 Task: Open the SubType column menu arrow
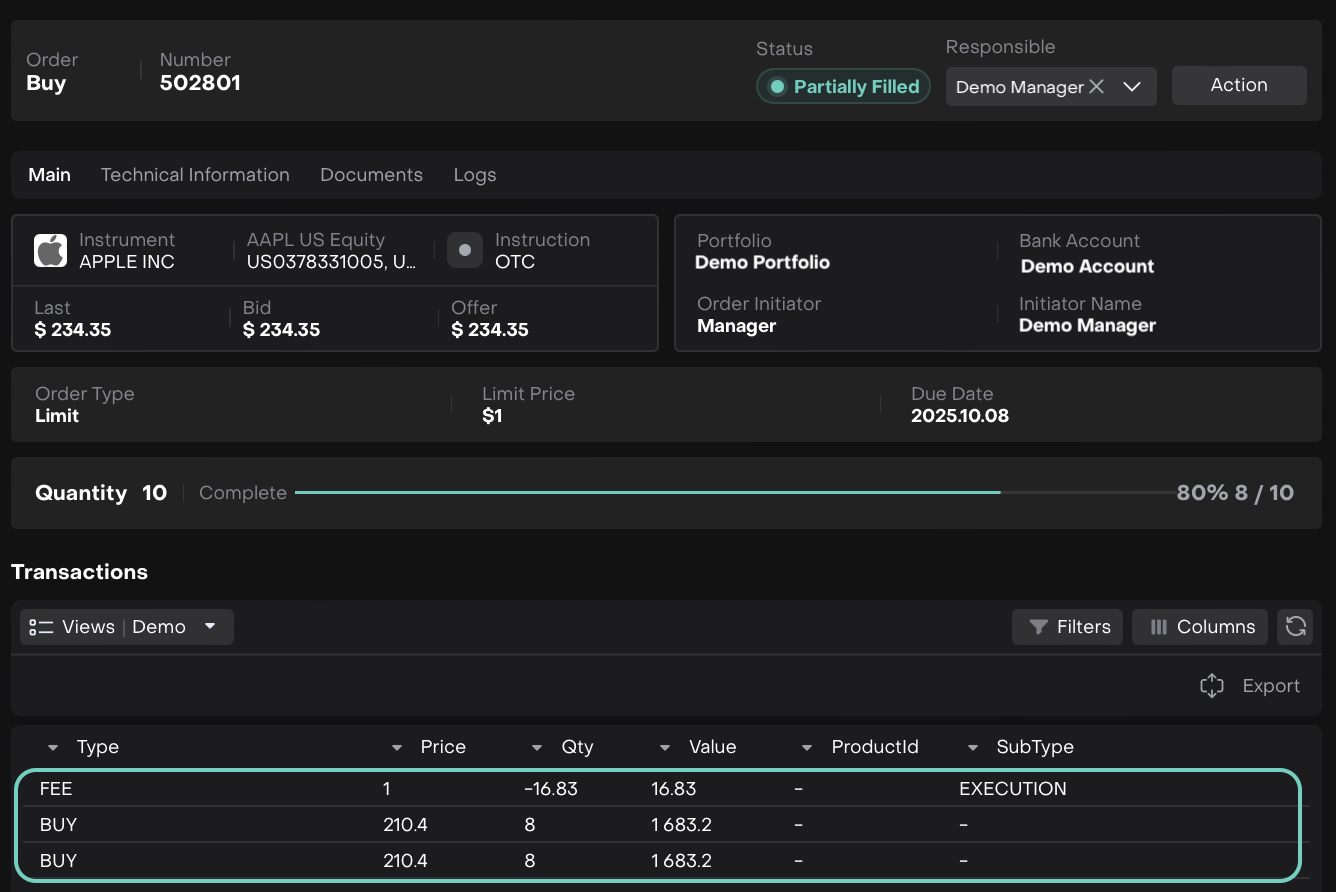coord(973,748)
